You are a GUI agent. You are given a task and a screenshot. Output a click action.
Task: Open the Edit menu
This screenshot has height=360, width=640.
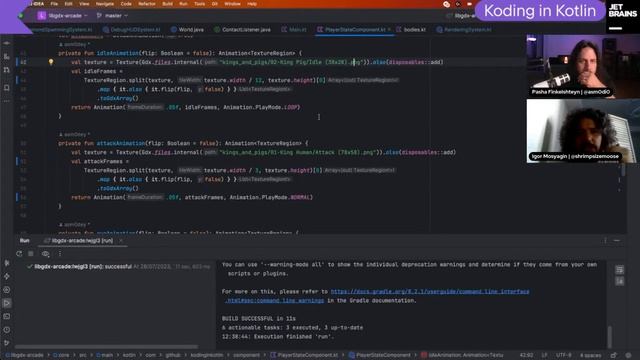[x=69, y=4]
